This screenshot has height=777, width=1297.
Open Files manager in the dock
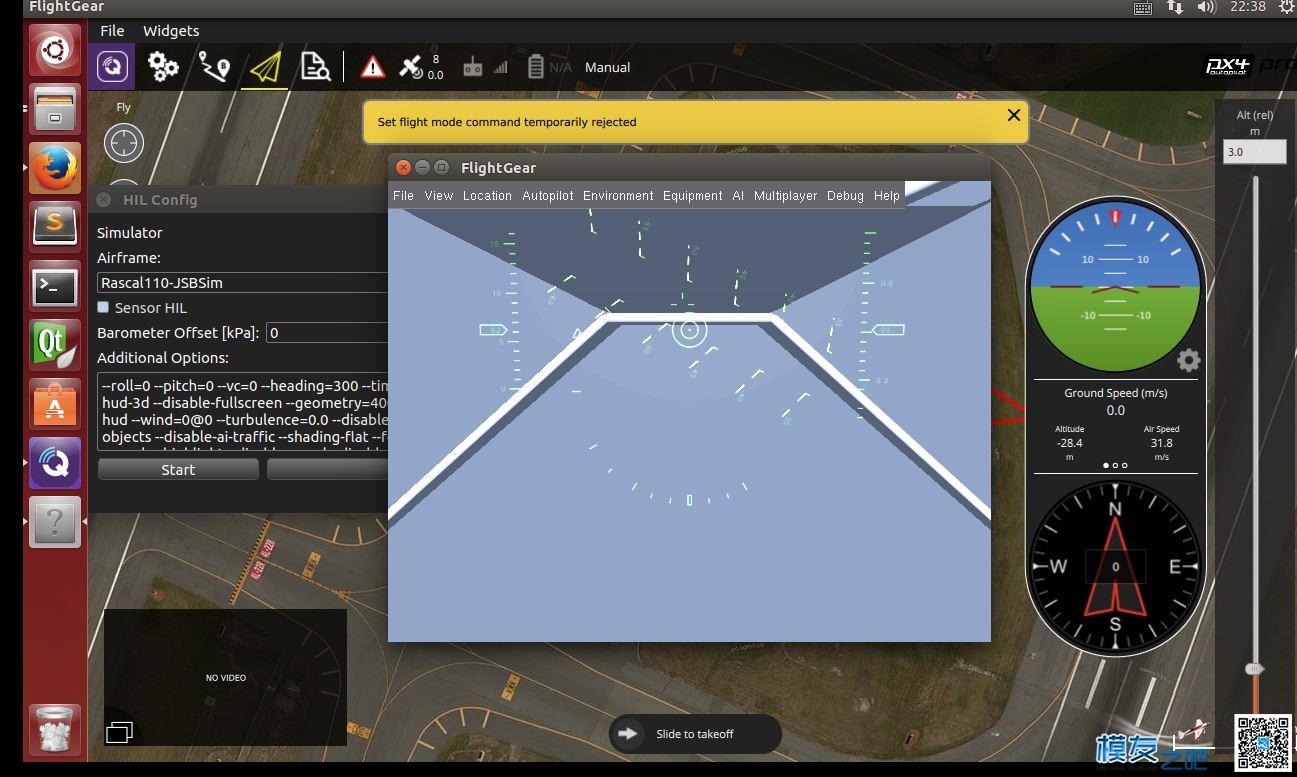[55, 108]
